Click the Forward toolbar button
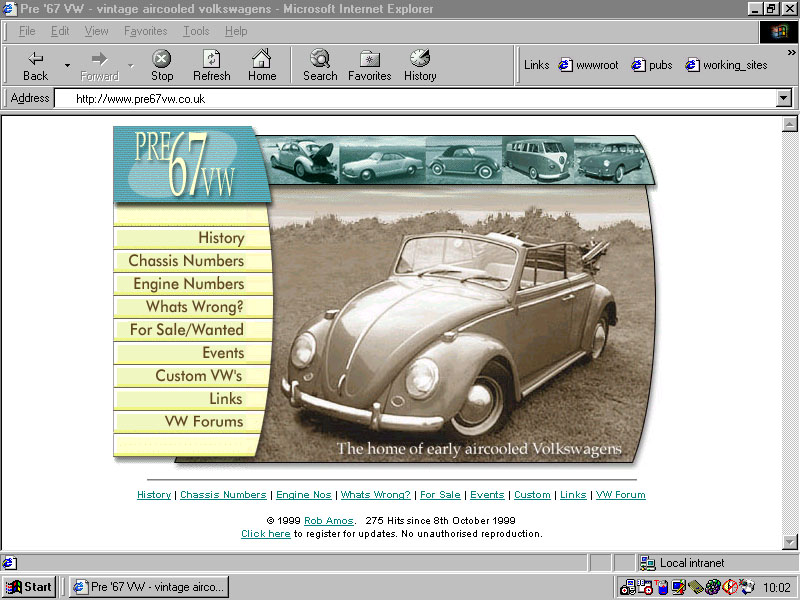Screen dimensions: 800x600 coord(99,66)
